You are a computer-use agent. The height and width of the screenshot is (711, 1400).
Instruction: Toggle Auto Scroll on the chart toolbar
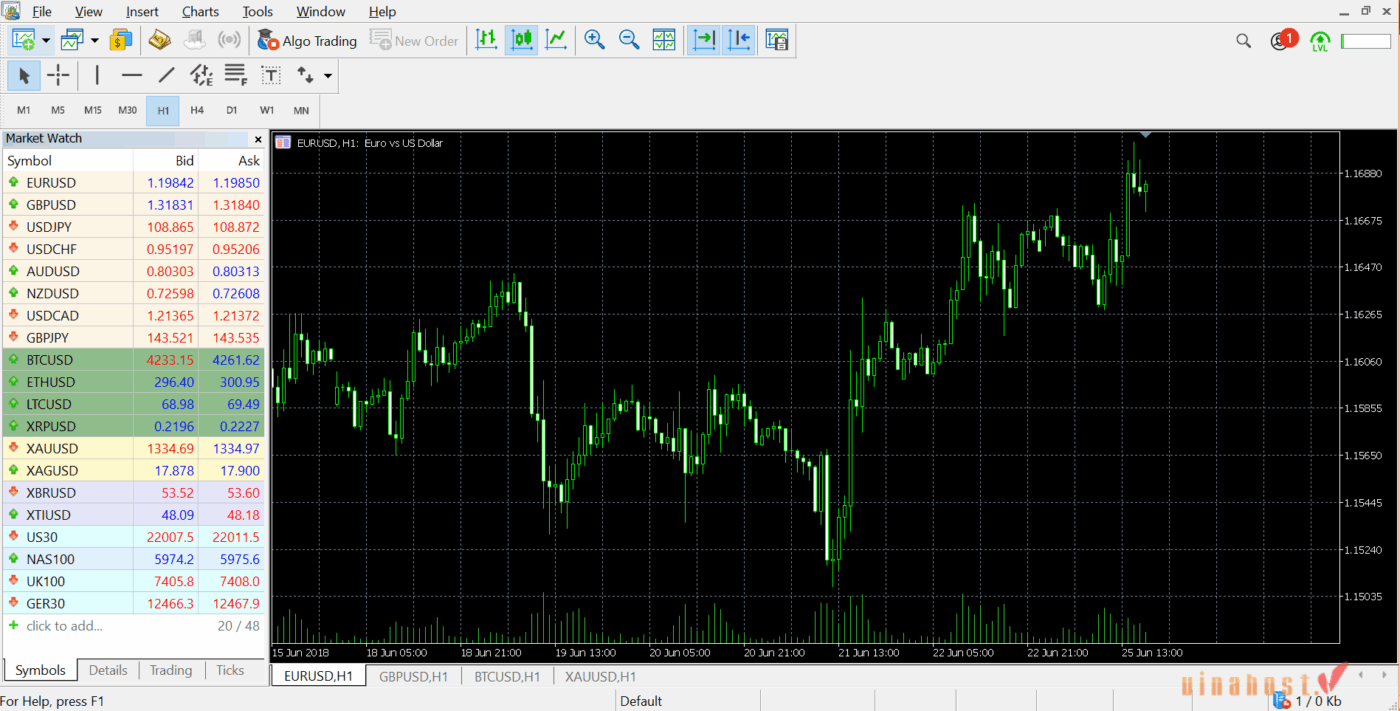(x=704, y=40)
